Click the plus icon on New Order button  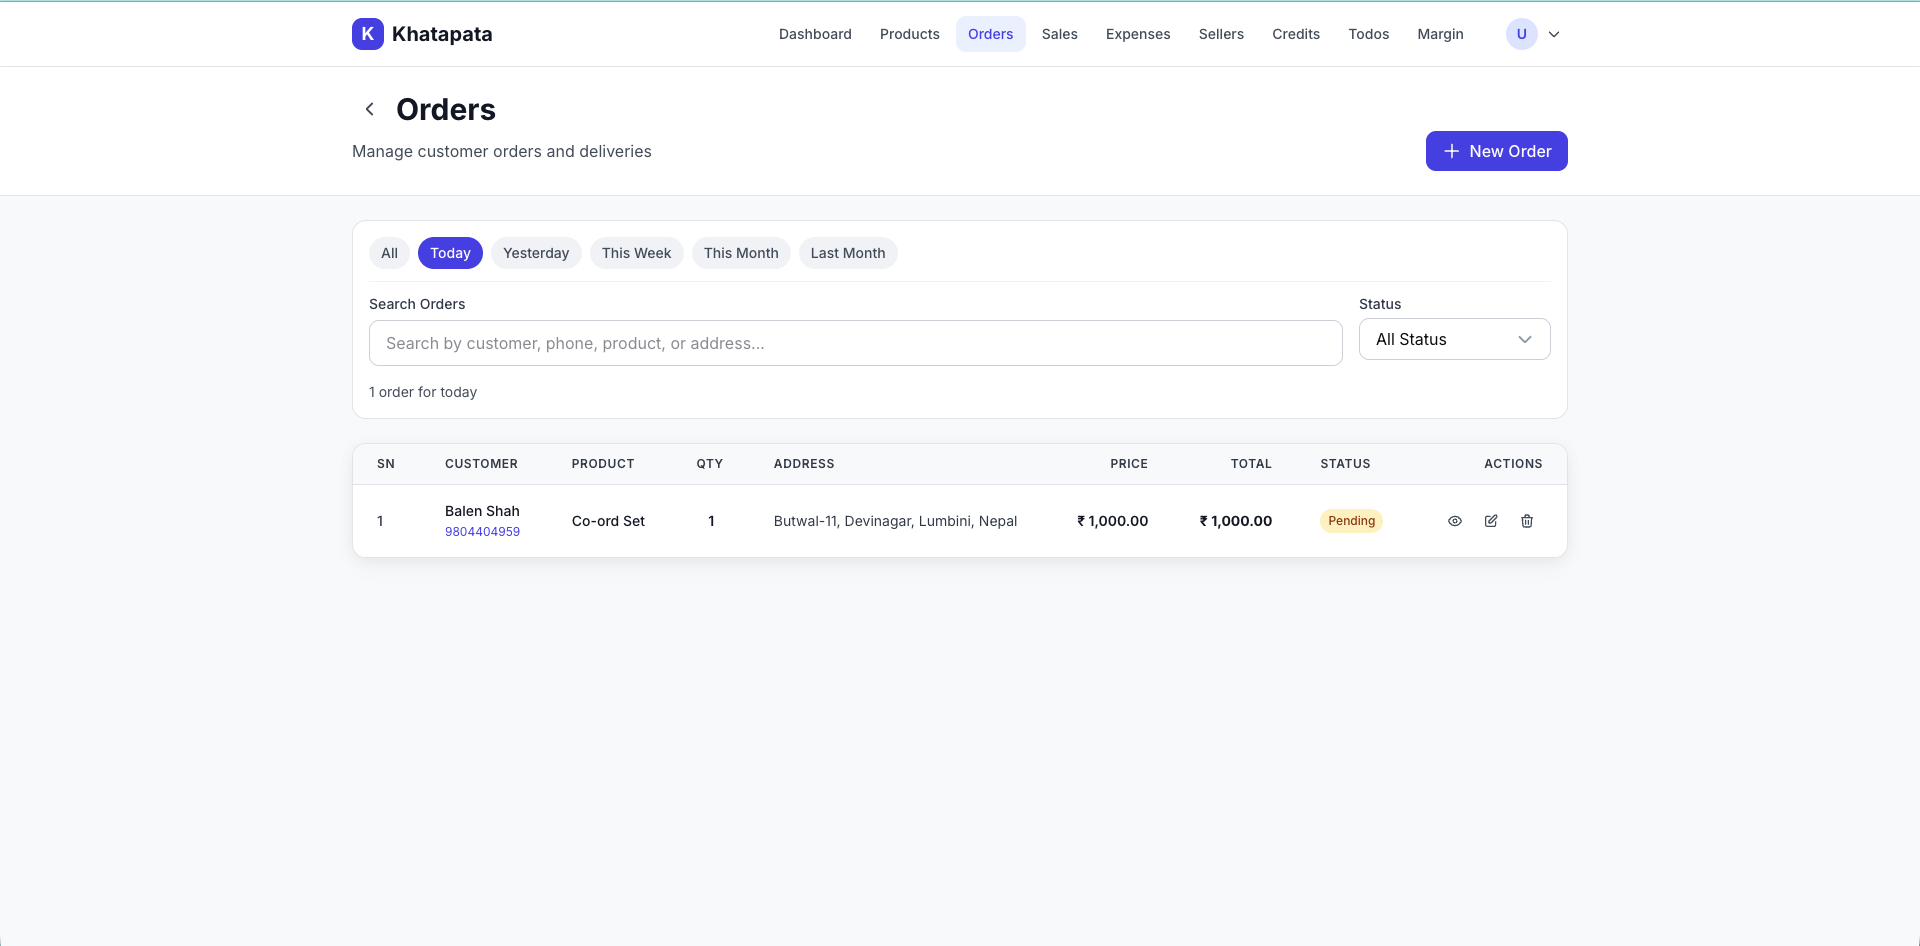1451,151
